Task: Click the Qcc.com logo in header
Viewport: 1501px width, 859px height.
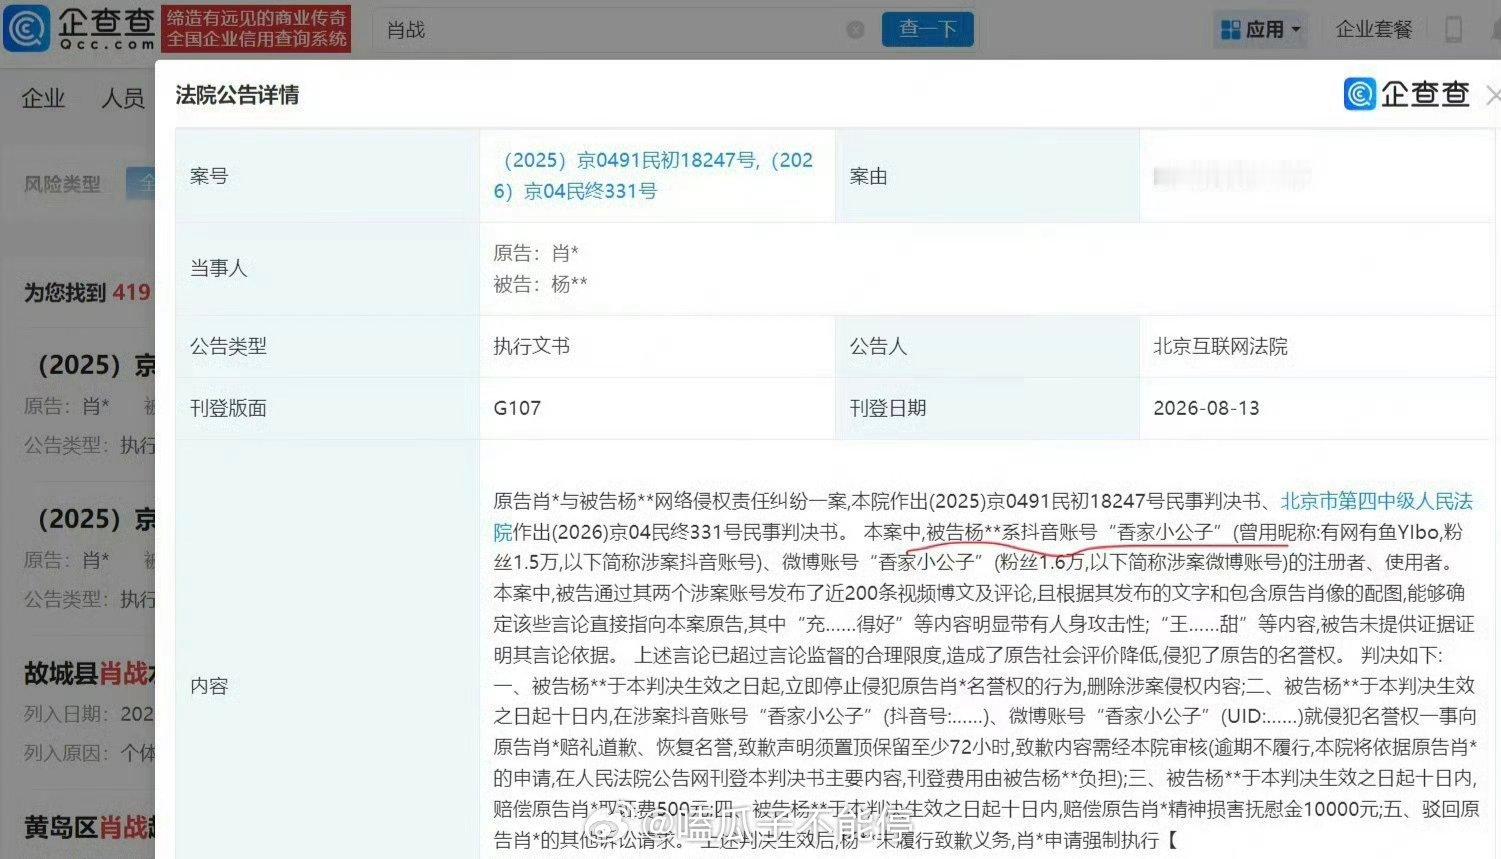Action: click(x=80, y=29)
